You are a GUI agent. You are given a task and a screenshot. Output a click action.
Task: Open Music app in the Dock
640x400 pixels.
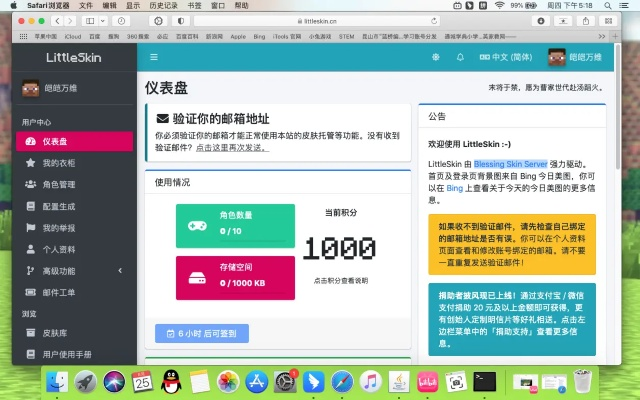370,382
